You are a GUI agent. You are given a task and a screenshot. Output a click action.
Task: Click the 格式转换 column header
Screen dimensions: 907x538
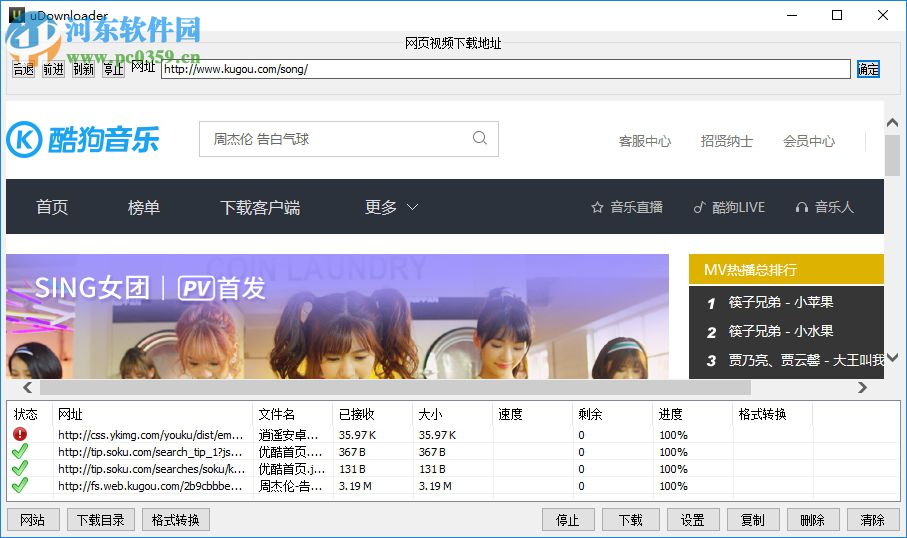[x=762, y=414]
